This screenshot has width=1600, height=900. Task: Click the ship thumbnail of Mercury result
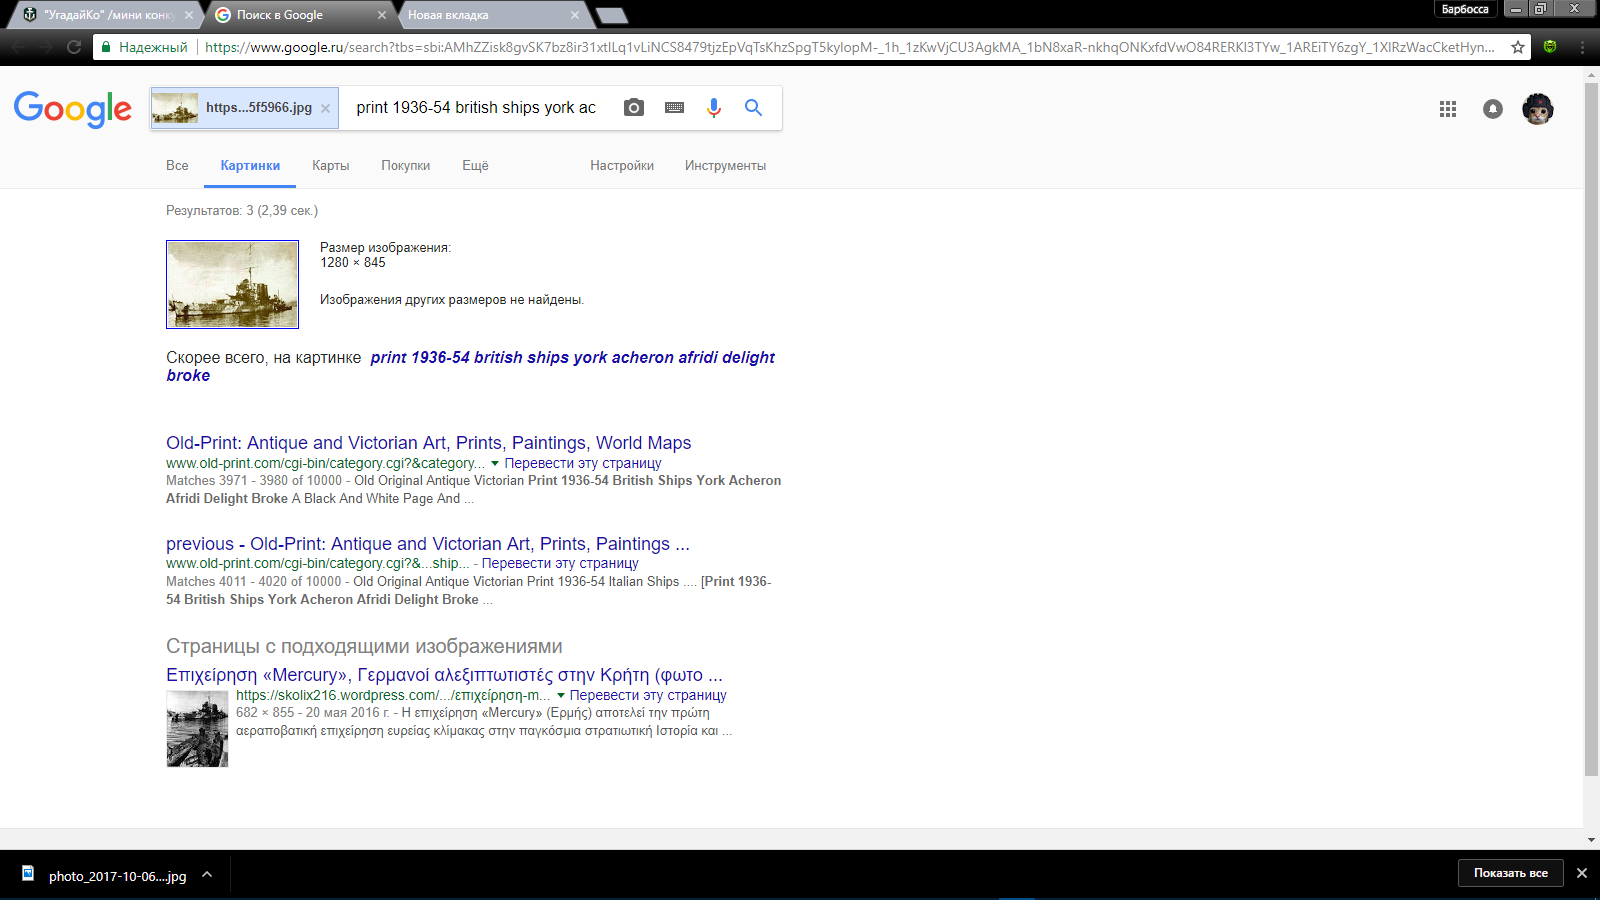(197, 729)
